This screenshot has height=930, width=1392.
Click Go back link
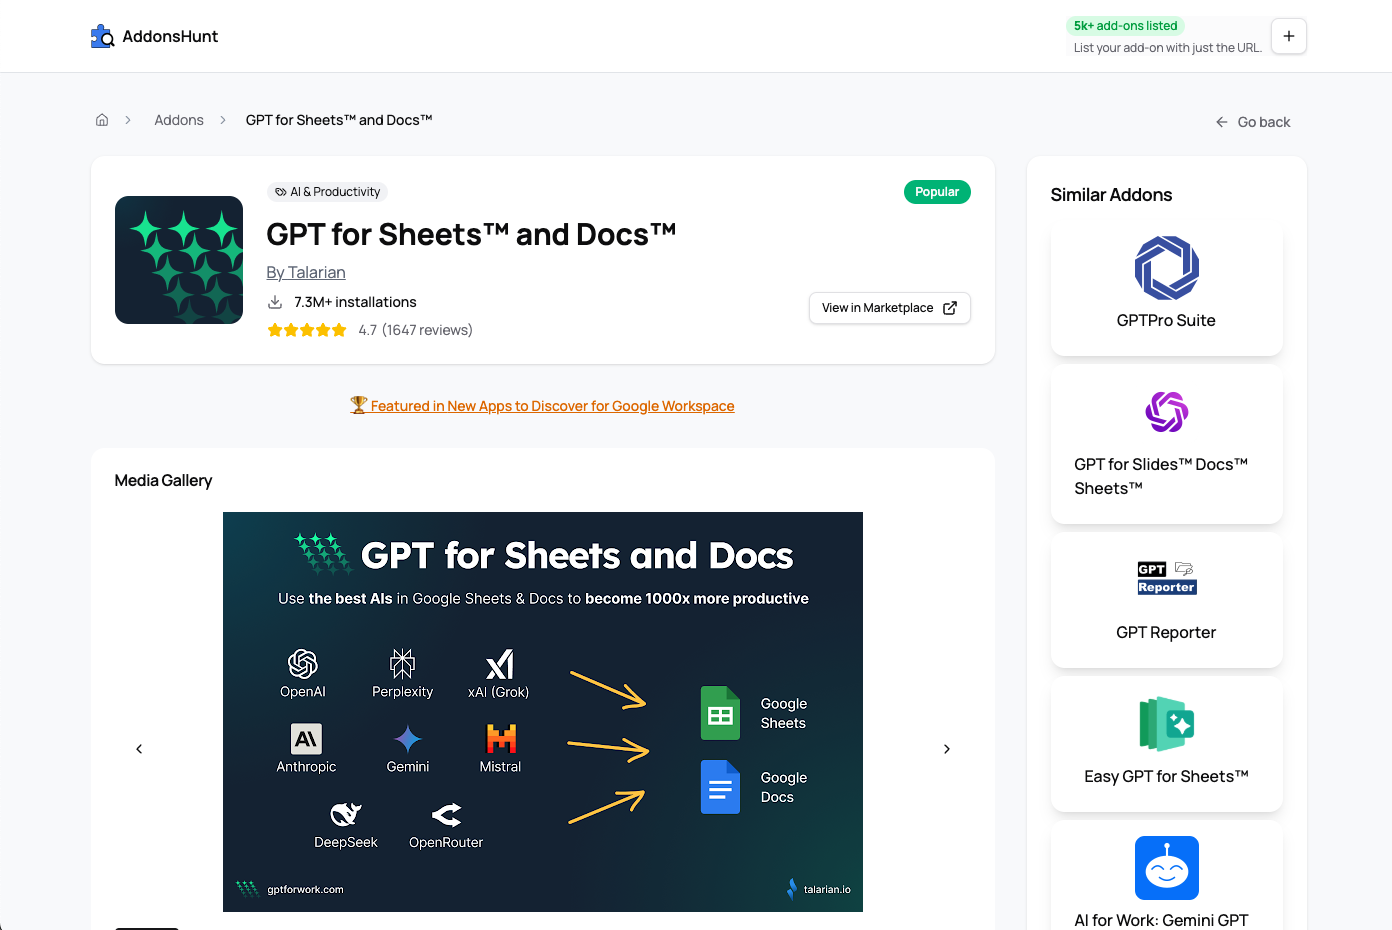[1252, 122]
